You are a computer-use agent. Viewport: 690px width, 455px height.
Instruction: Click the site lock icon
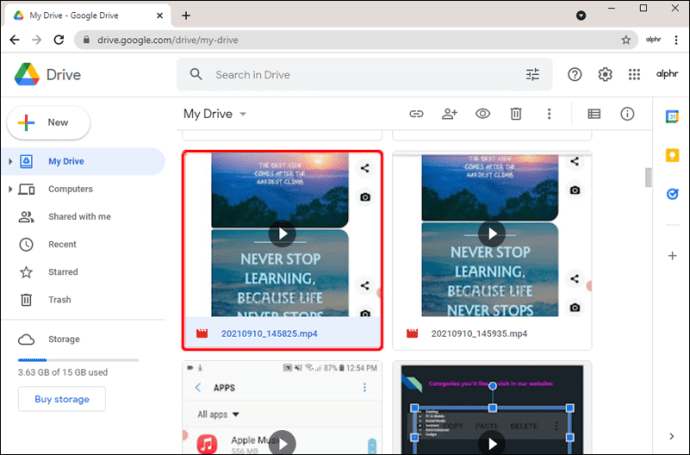[x=87, y=40]
